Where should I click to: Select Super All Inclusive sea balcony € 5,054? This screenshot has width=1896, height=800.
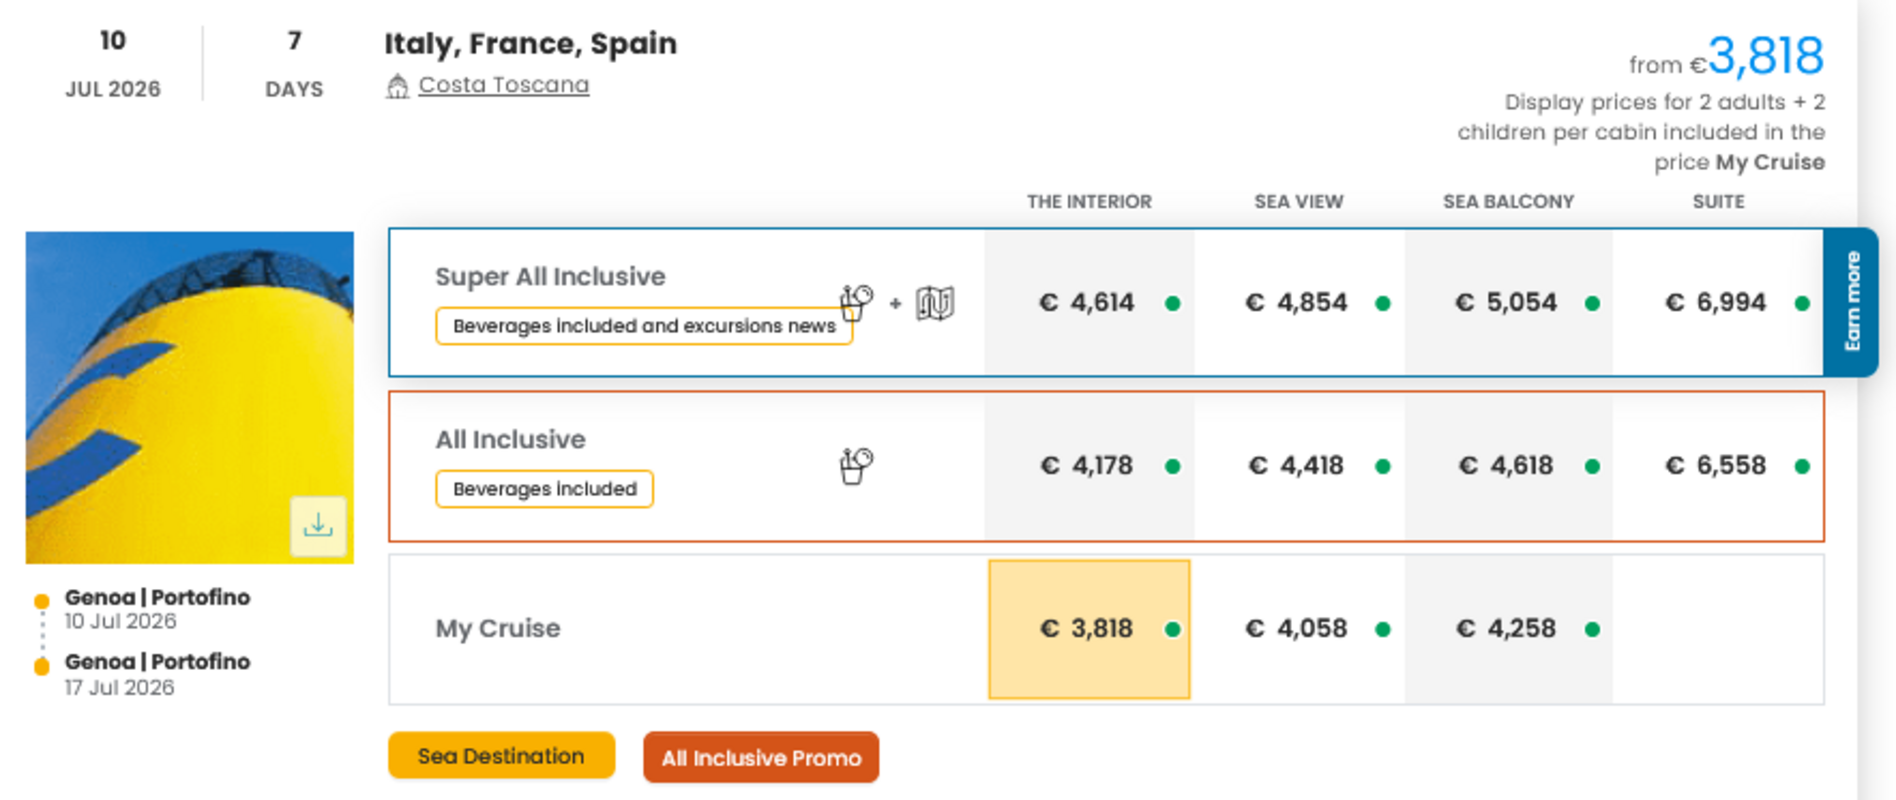click(x=1506, y=303)
